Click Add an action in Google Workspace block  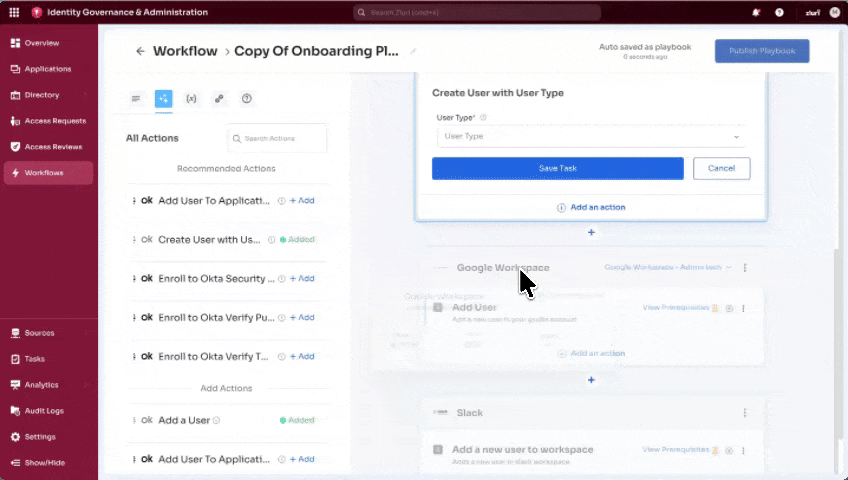coord(591,353)
